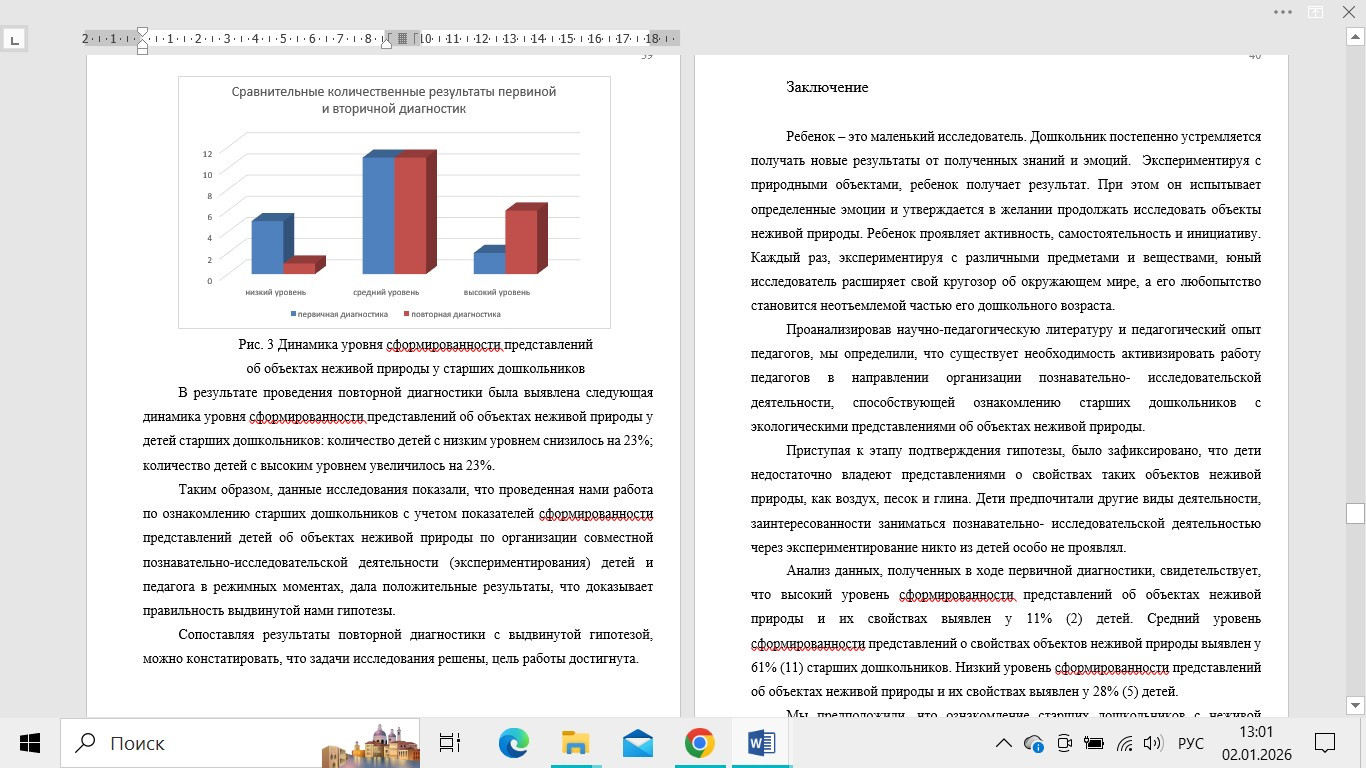Screen dimensions: 1366x768
Task: Open the volume speaker control
Action: click(x=1152, y=743)
